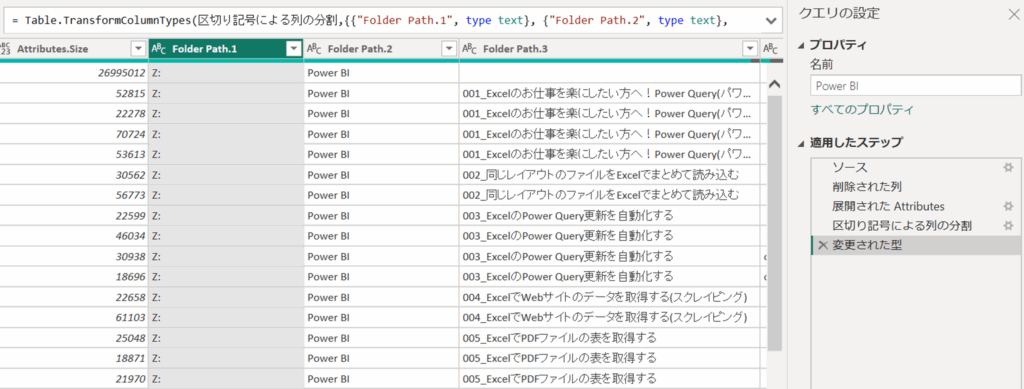Change Attributes.Size data type icon
The height and width of the screenshot is (389, 1024).
click(x=5, y=49)
